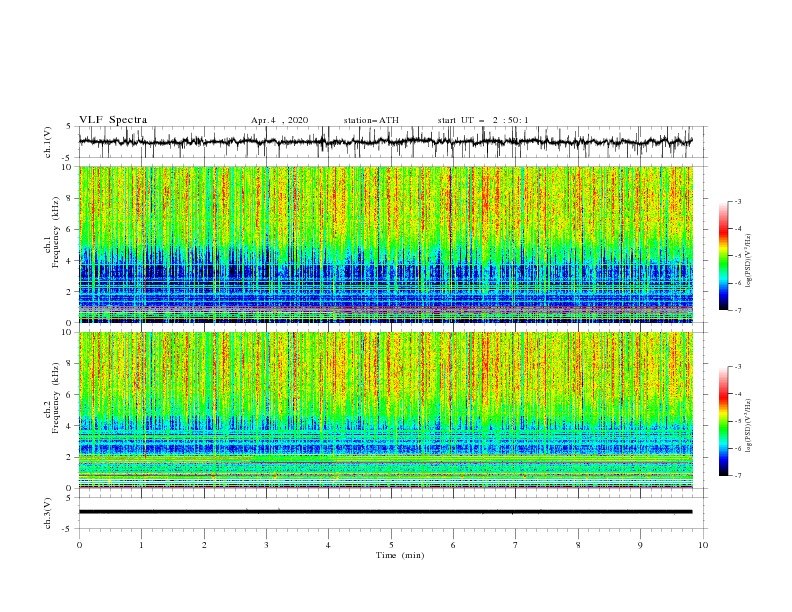Click the ch.2 frequency axis "2" tick label
The width and height of the screenshot is (792, 612).
pyautogui.click(x=69, y=457)
